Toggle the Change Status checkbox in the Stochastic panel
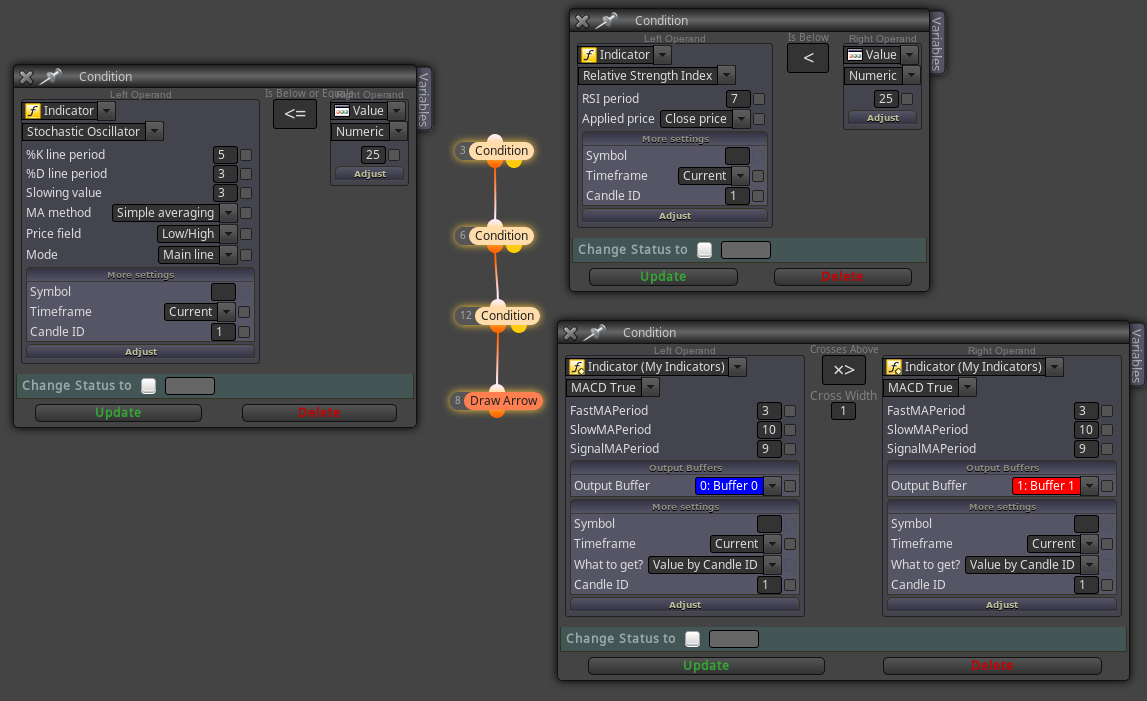1147x701 pixels. pyautogui.click(x=148, y=386)
